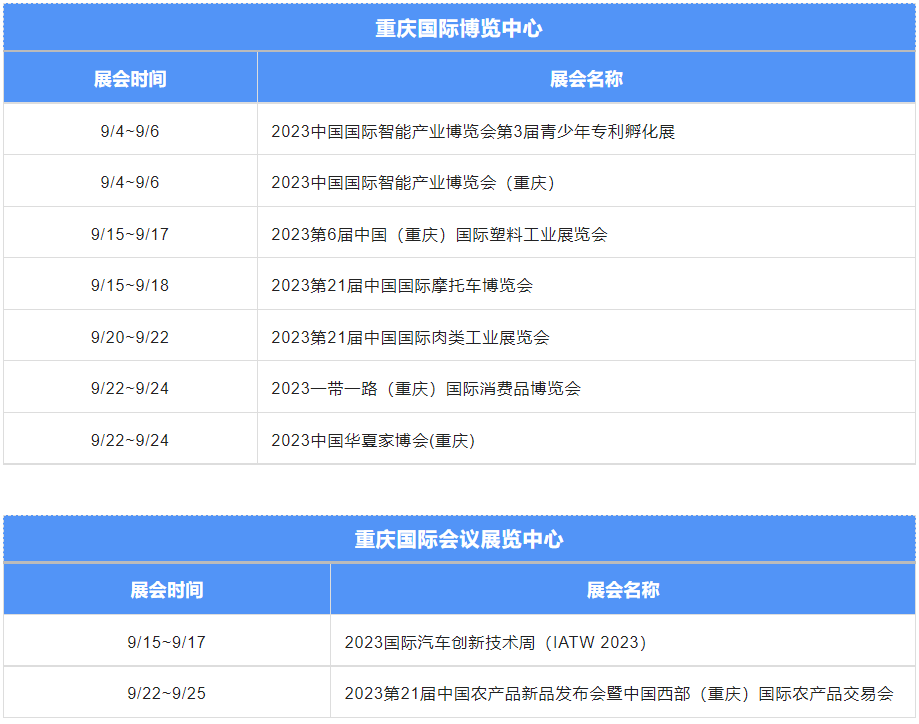This screenshot has width=919, height=724.
Task: Select 2023中国国际智能产业博览会（重庆）
Action: 414,182
